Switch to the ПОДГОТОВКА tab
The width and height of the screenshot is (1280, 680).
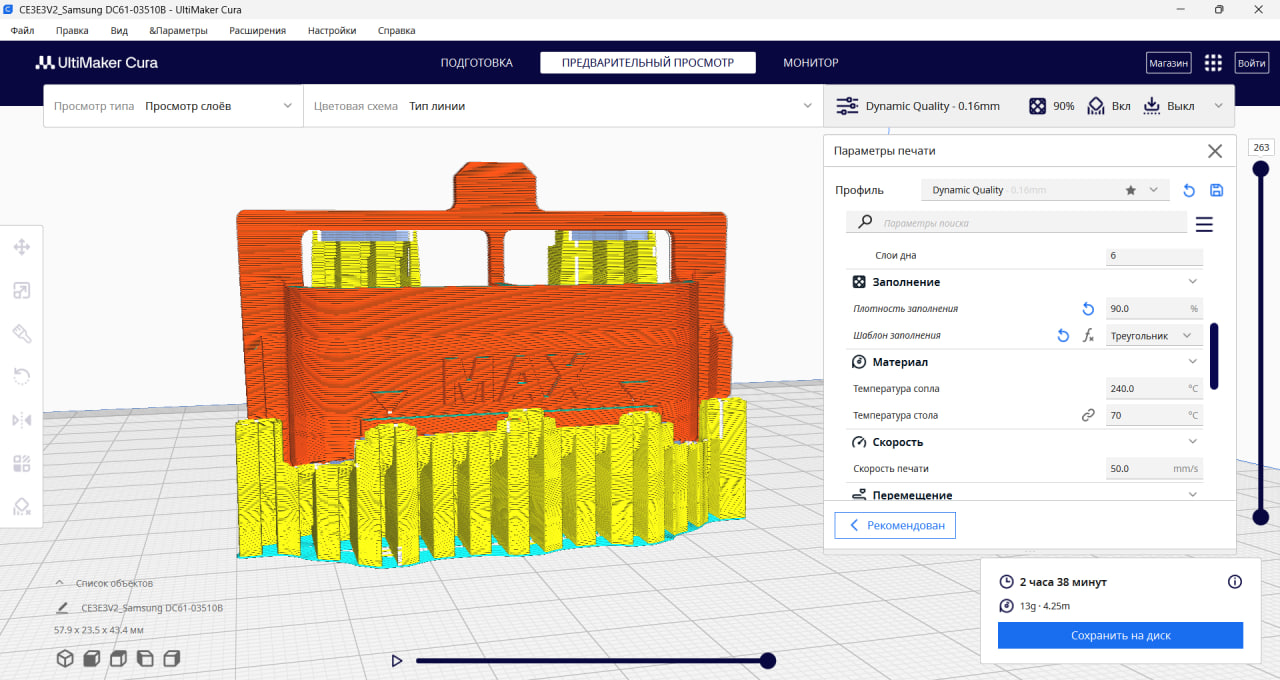477,63
